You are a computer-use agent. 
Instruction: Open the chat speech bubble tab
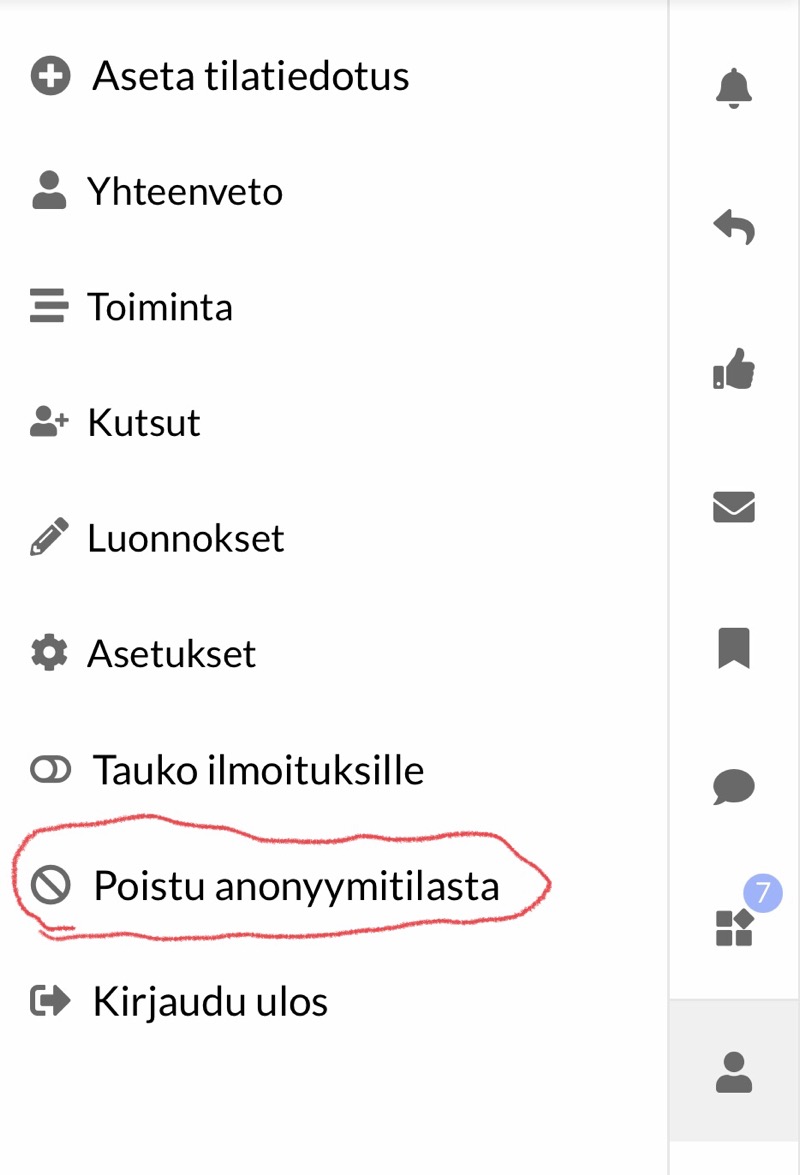click(x=734, y=787)
